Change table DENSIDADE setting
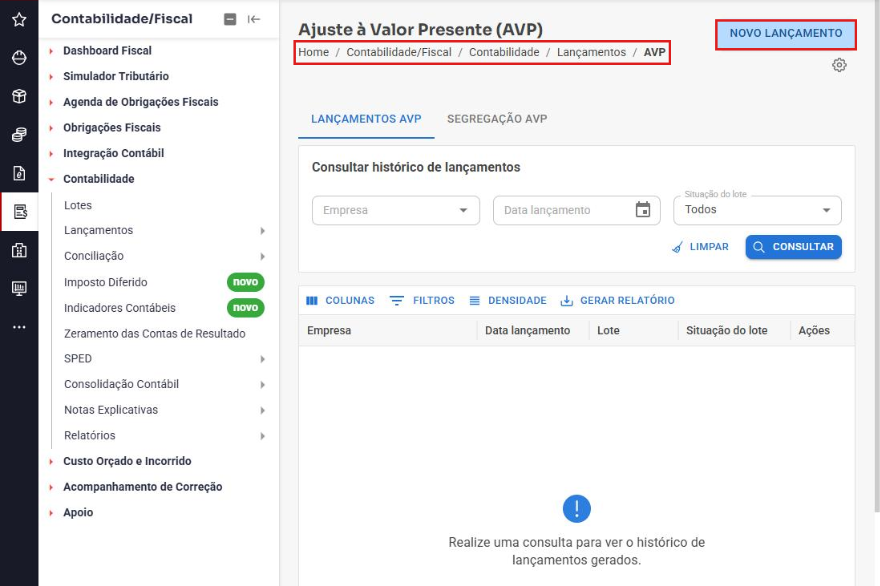 (x=507, y=300)
